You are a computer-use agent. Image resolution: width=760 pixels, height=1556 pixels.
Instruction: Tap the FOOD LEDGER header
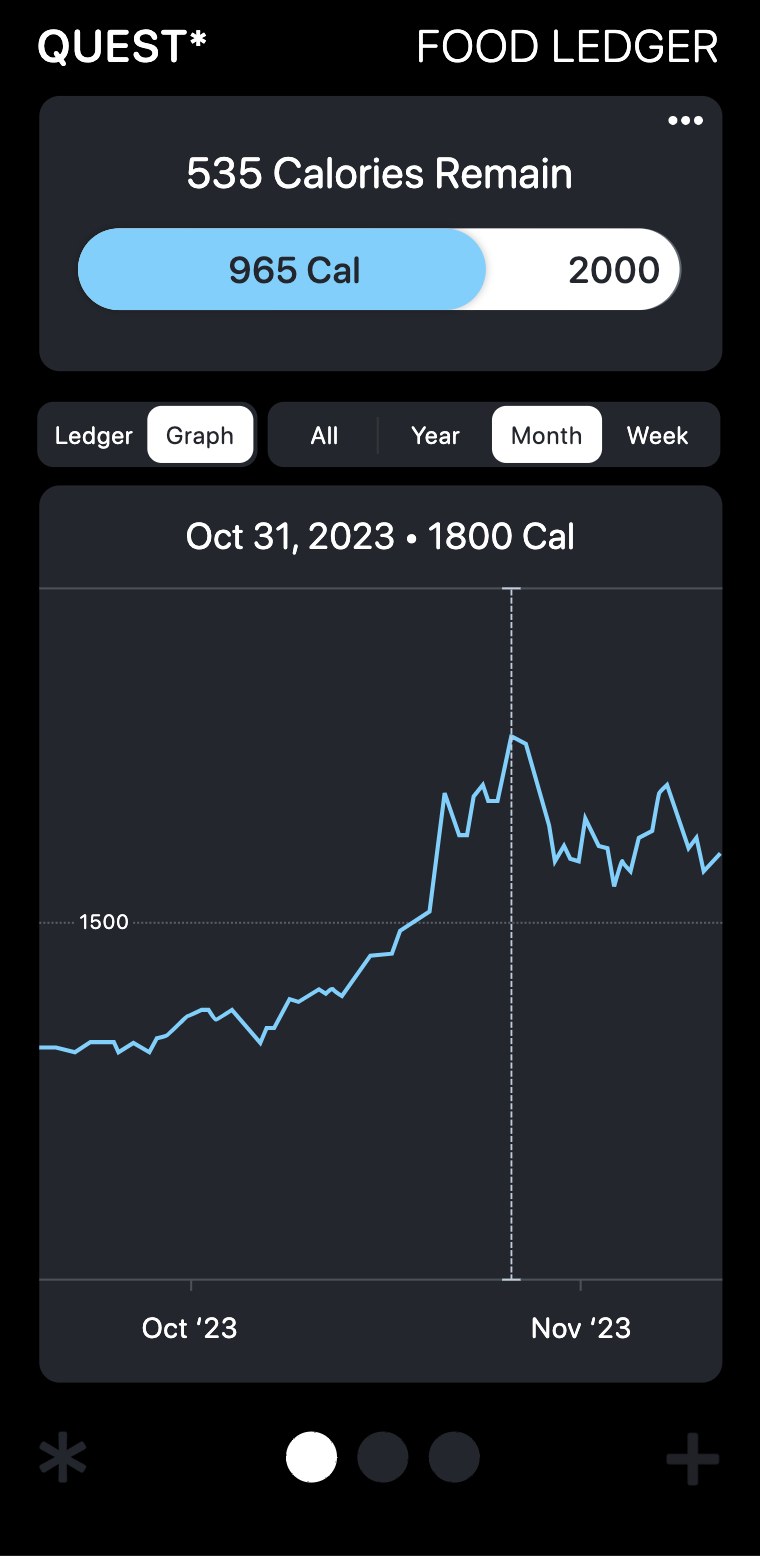[x=567, y=47]
